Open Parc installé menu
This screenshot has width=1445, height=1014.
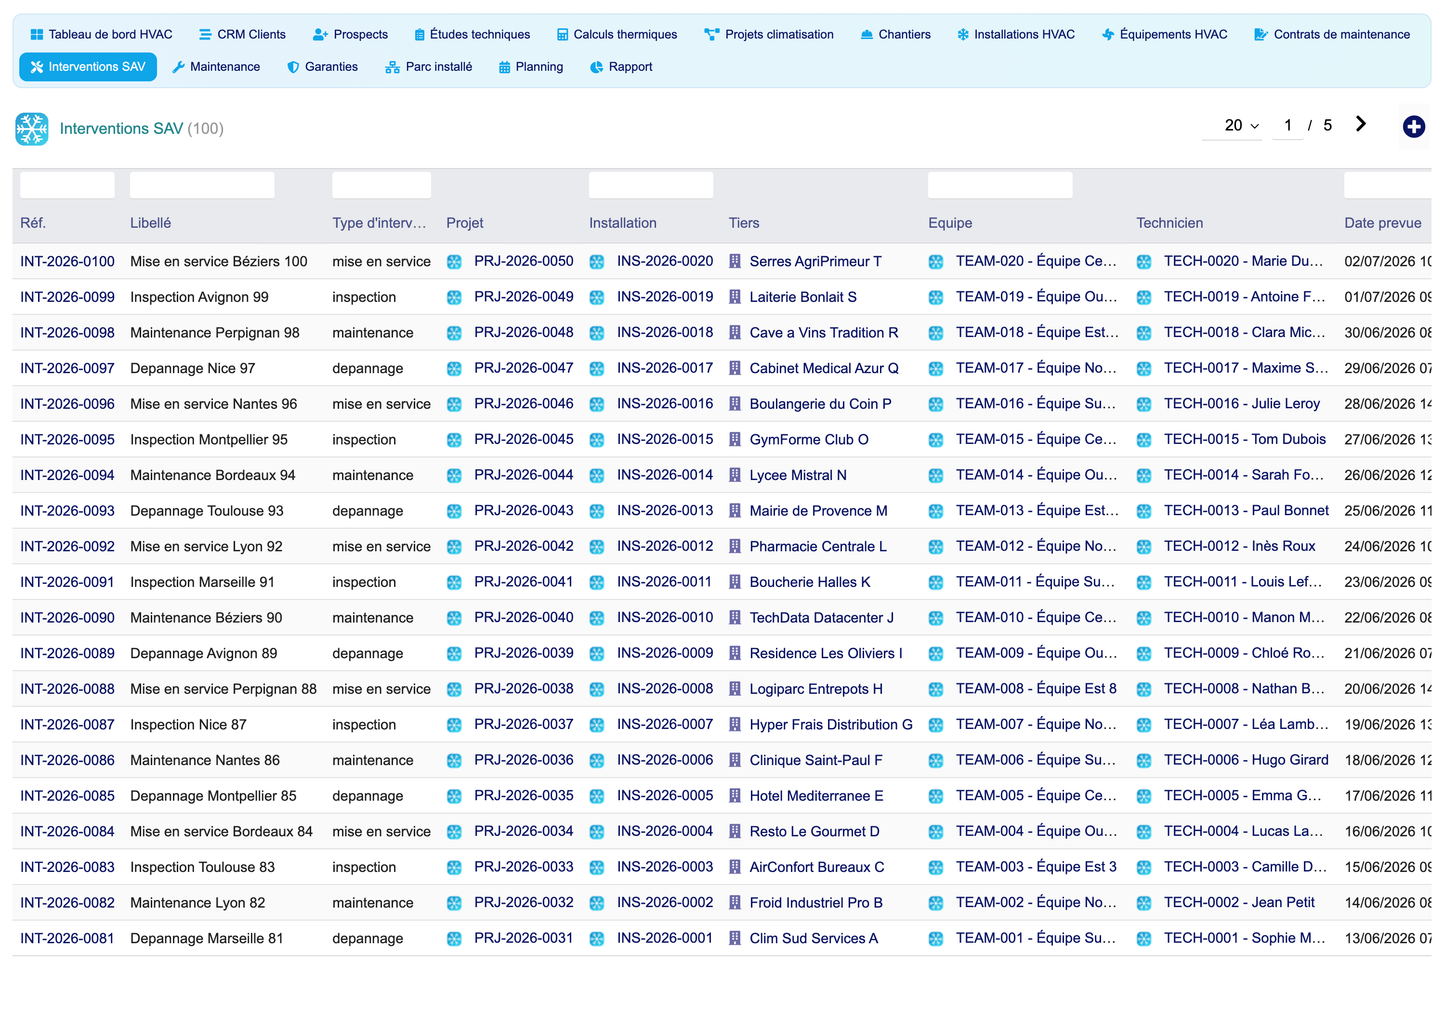point(429,67)
